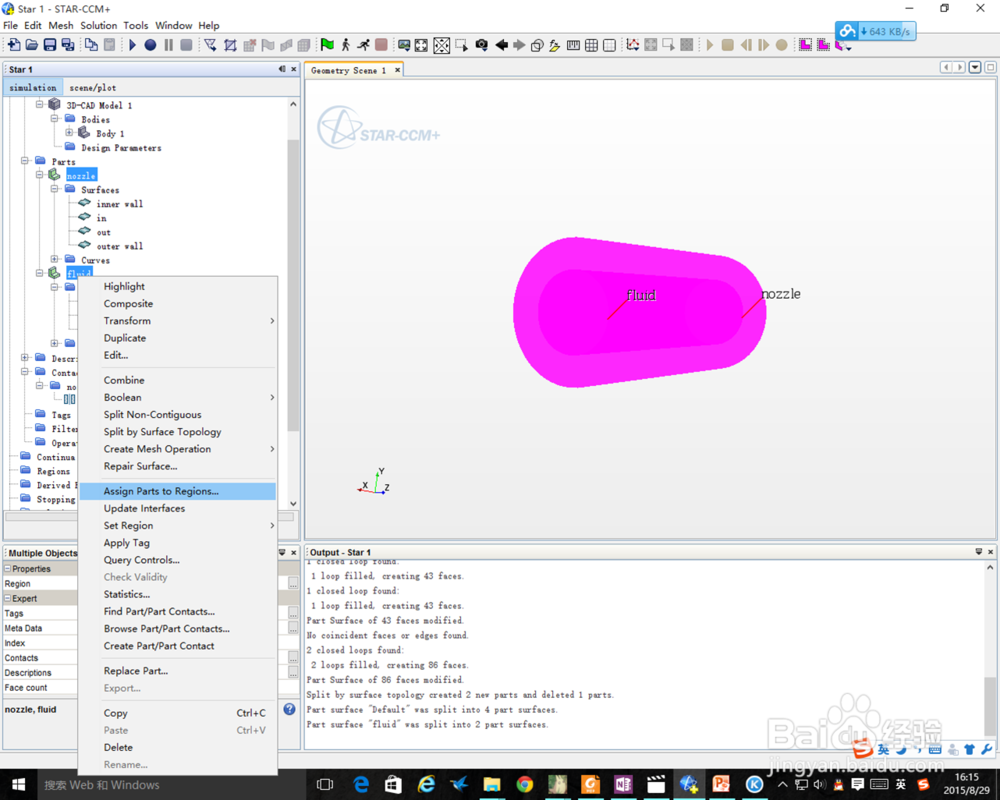Click the grid table toolbar icon
The height and width of the screenshot is (800, 1000).
coord(591,45)
